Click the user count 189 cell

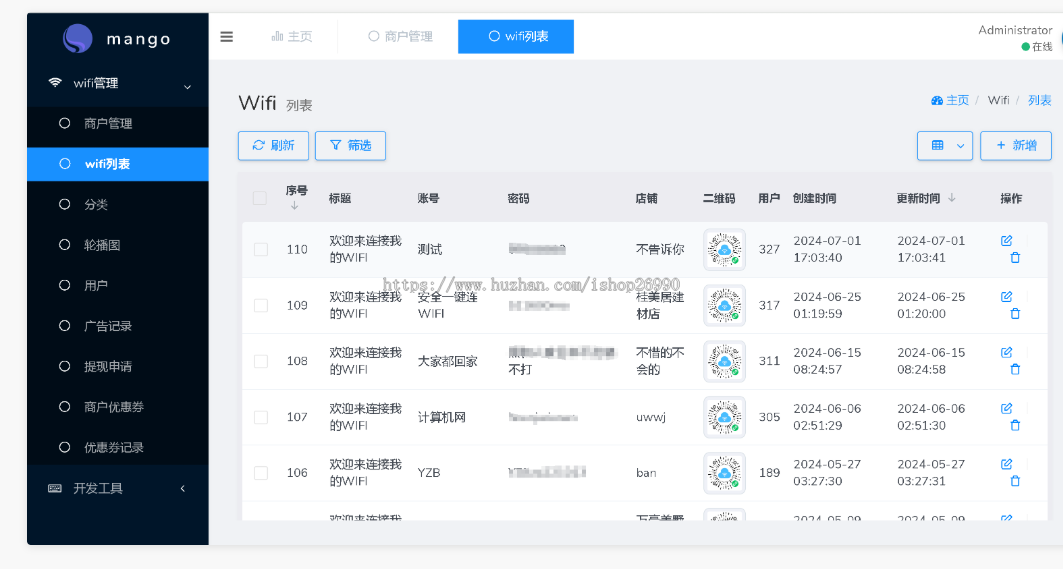(x=769, y=473)
